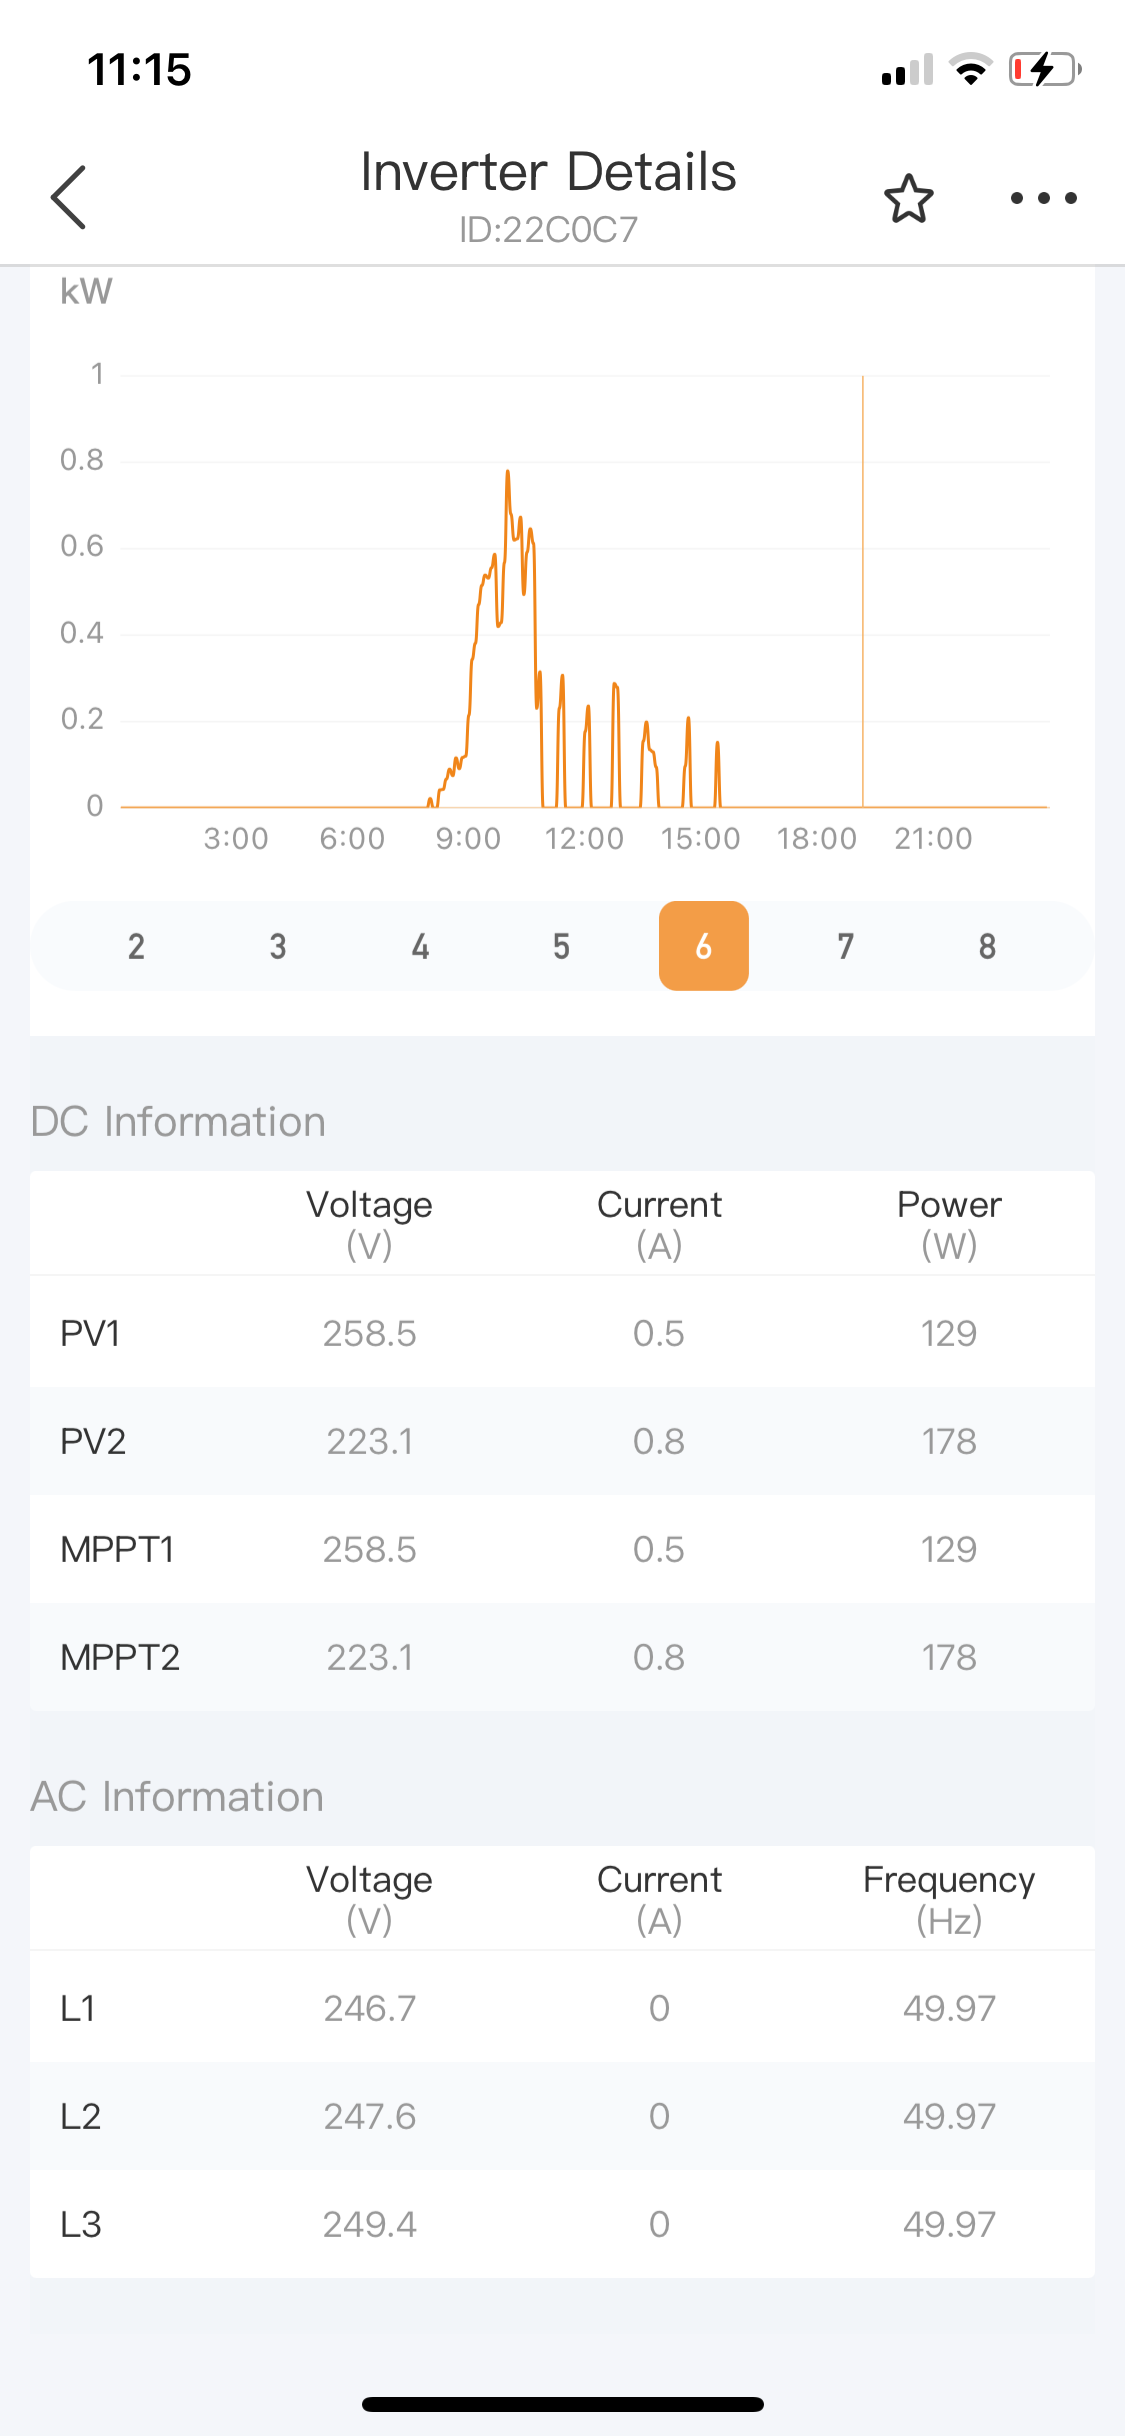The height and width of the screenshot is (2436, 1125).
Task: Select day 2 in date strip
Action: coord(136,946)
